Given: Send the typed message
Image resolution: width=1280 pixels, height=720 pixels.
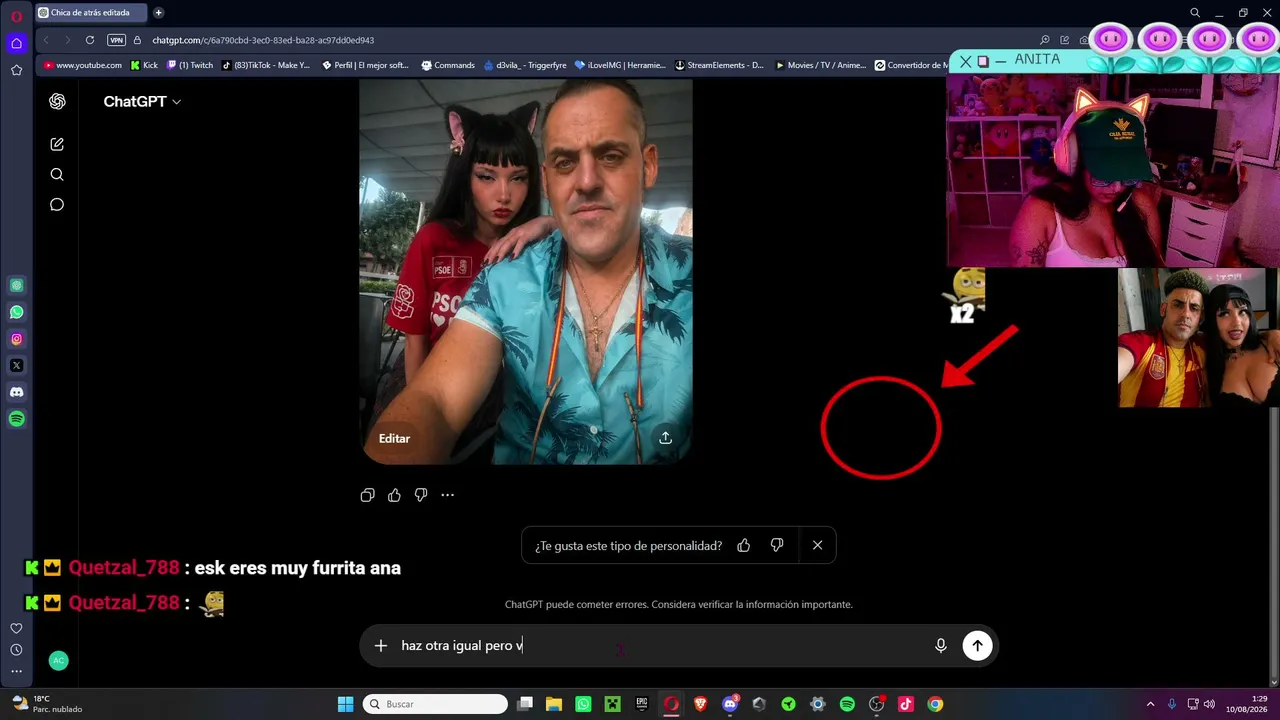Looking at the screenshot, I should click(977, 646).
